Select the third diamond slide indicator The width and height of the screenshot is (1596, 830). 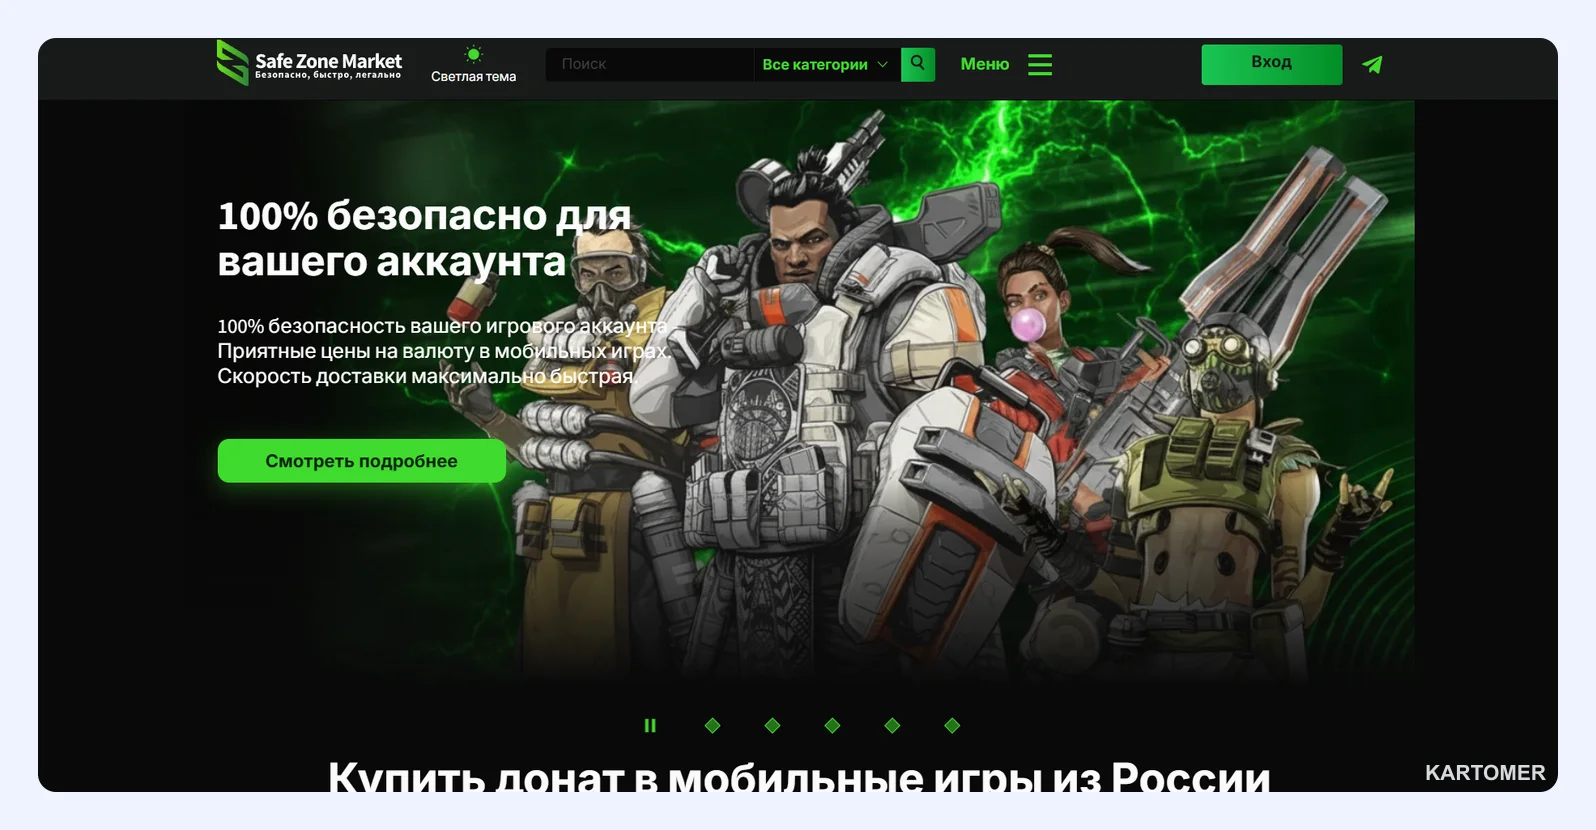click(832, 726)
